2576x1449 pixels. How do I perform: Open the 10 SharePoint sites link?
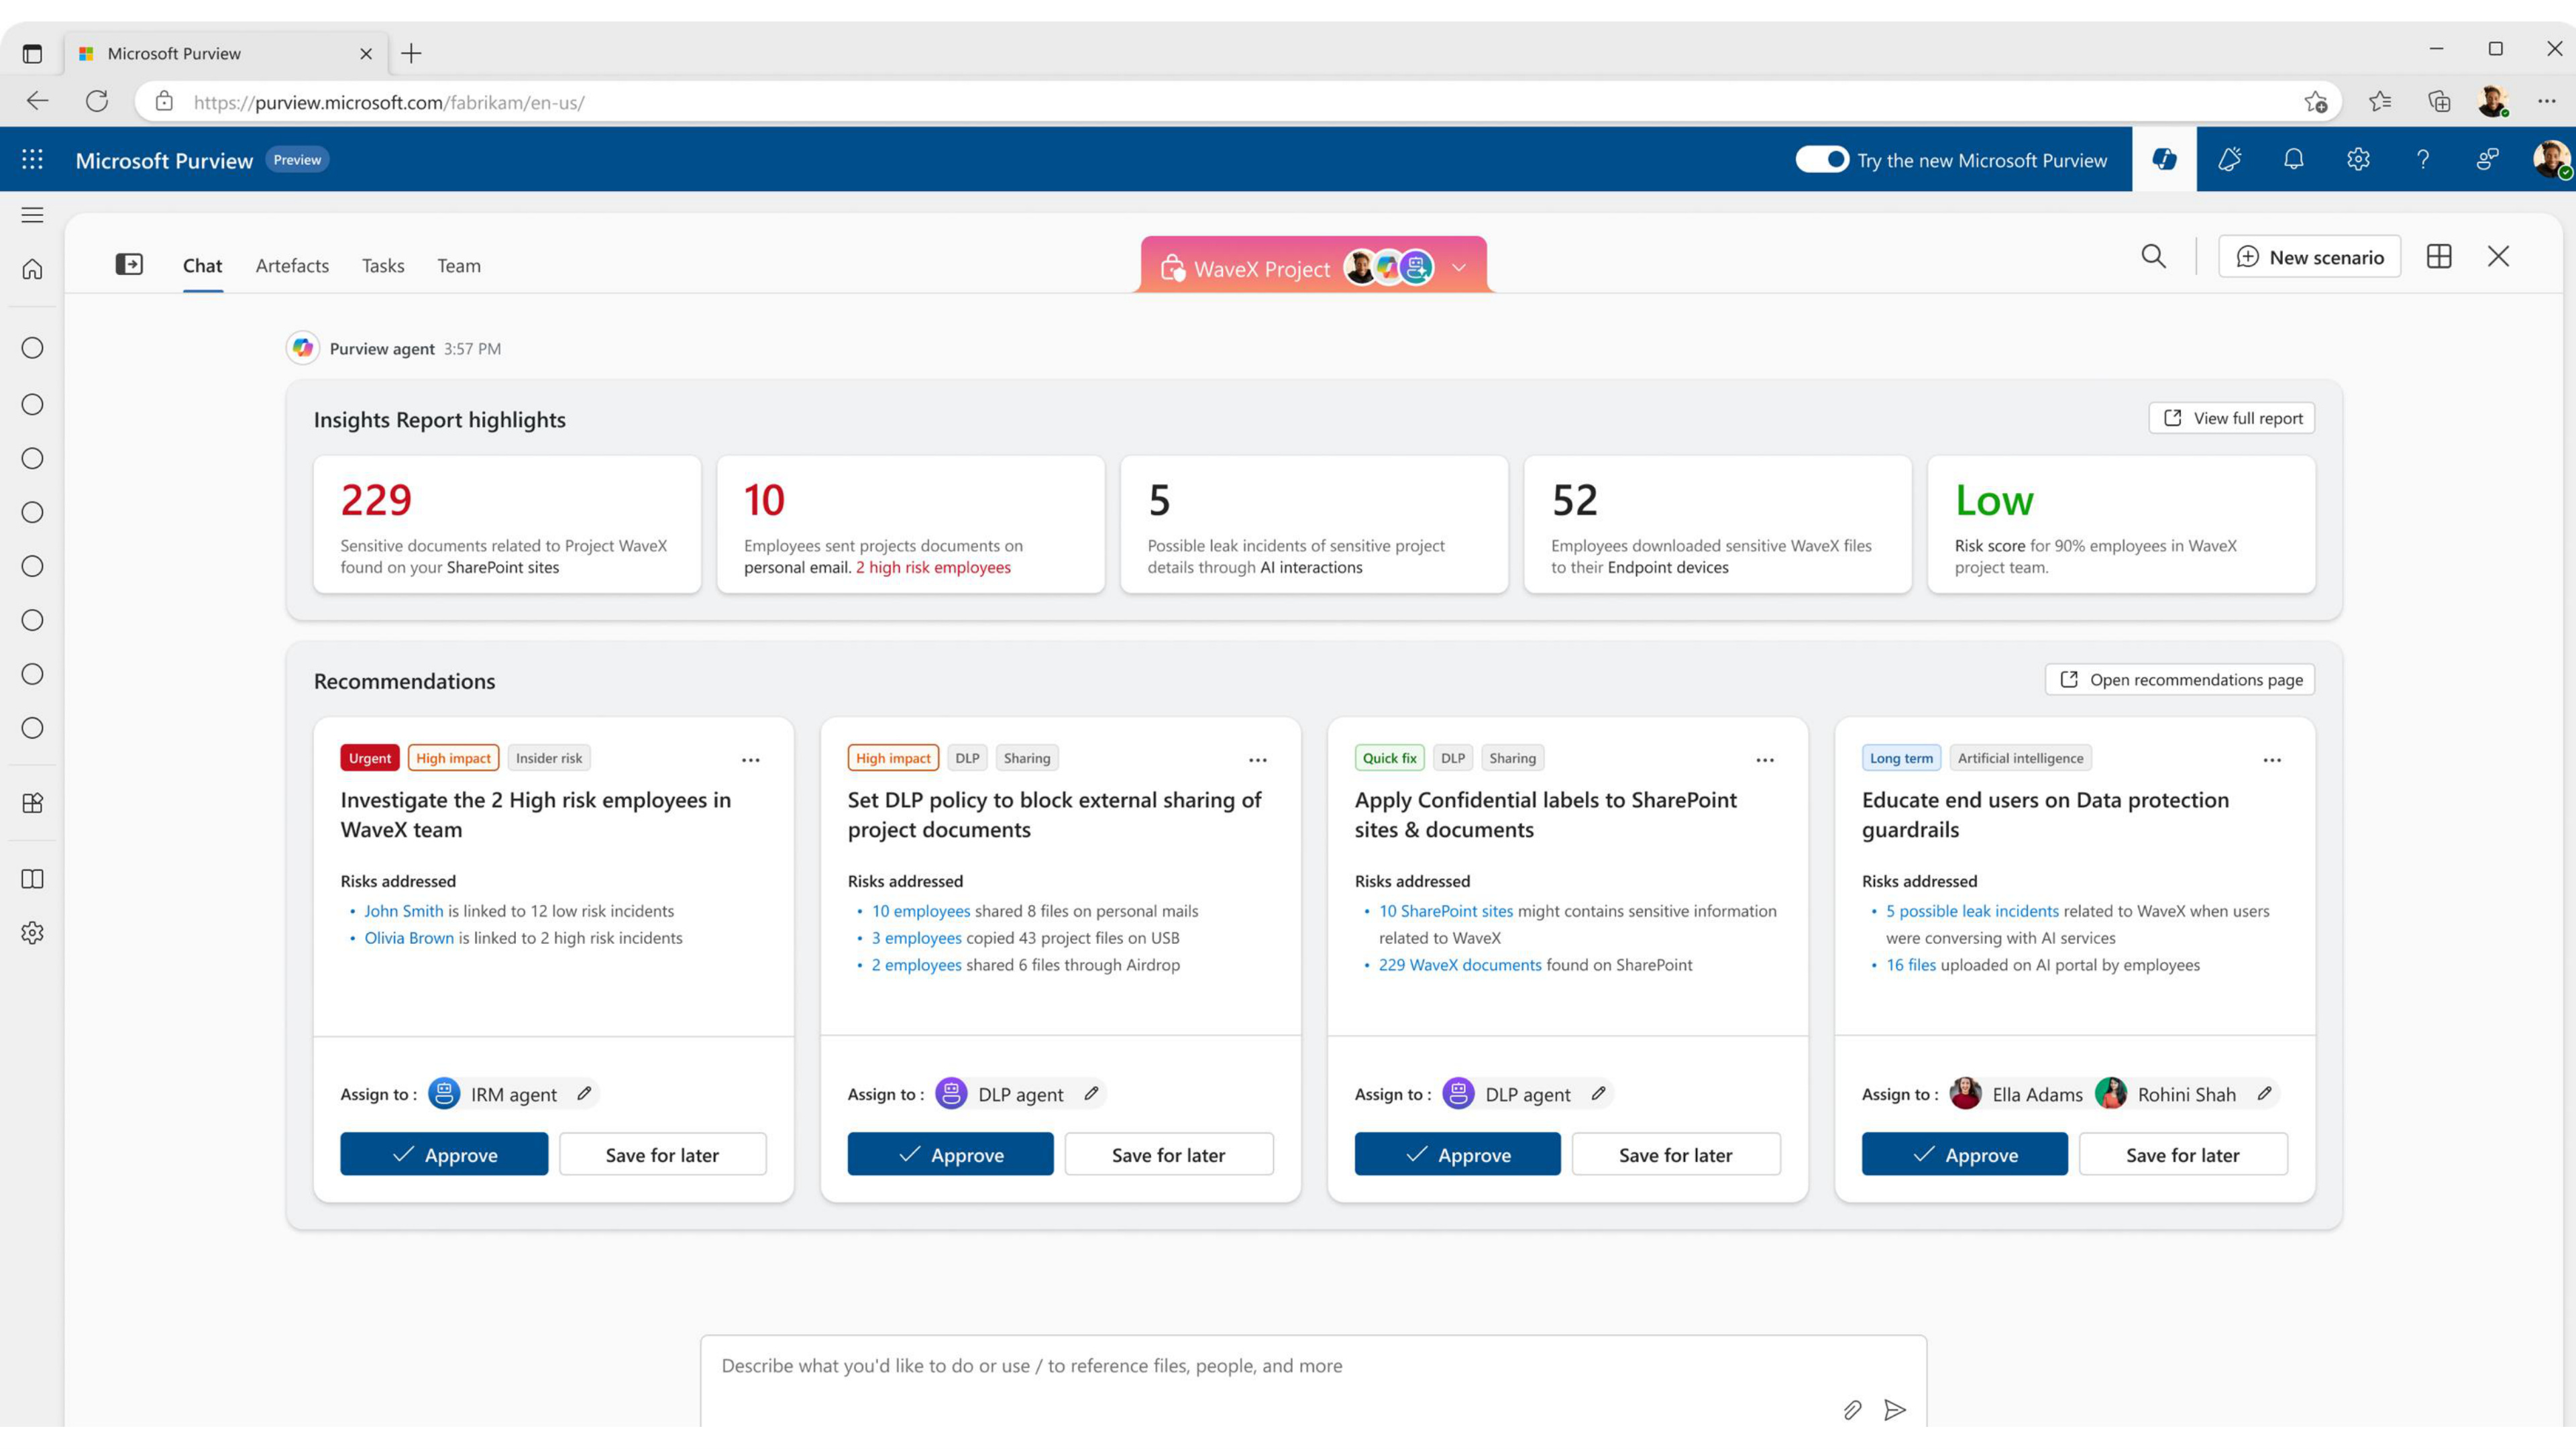click(x=1445, y=911)
